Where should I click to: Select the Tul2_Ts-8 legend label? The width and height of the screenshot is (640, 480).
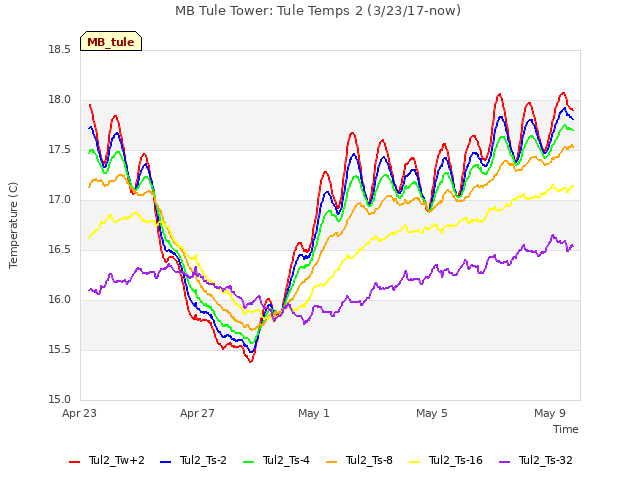tap(369, 460)
